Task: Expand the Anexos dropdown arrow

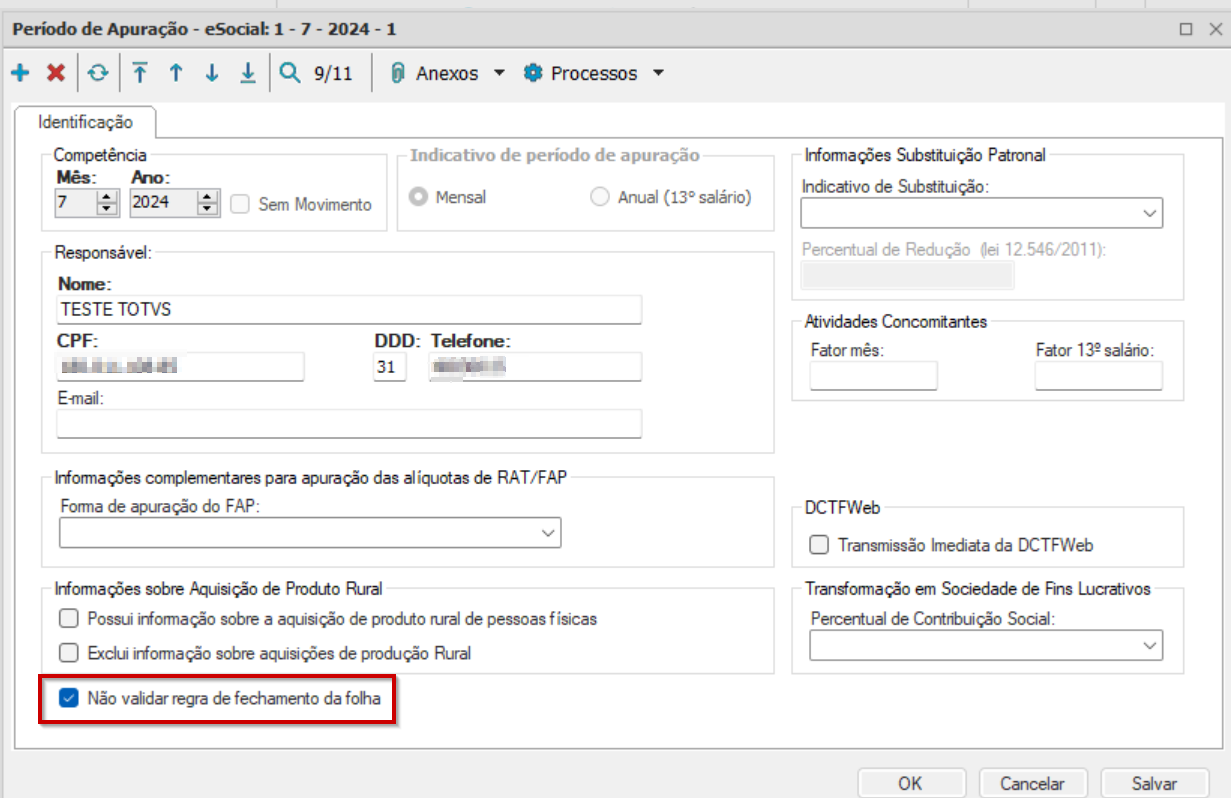Action: (499, 73)
